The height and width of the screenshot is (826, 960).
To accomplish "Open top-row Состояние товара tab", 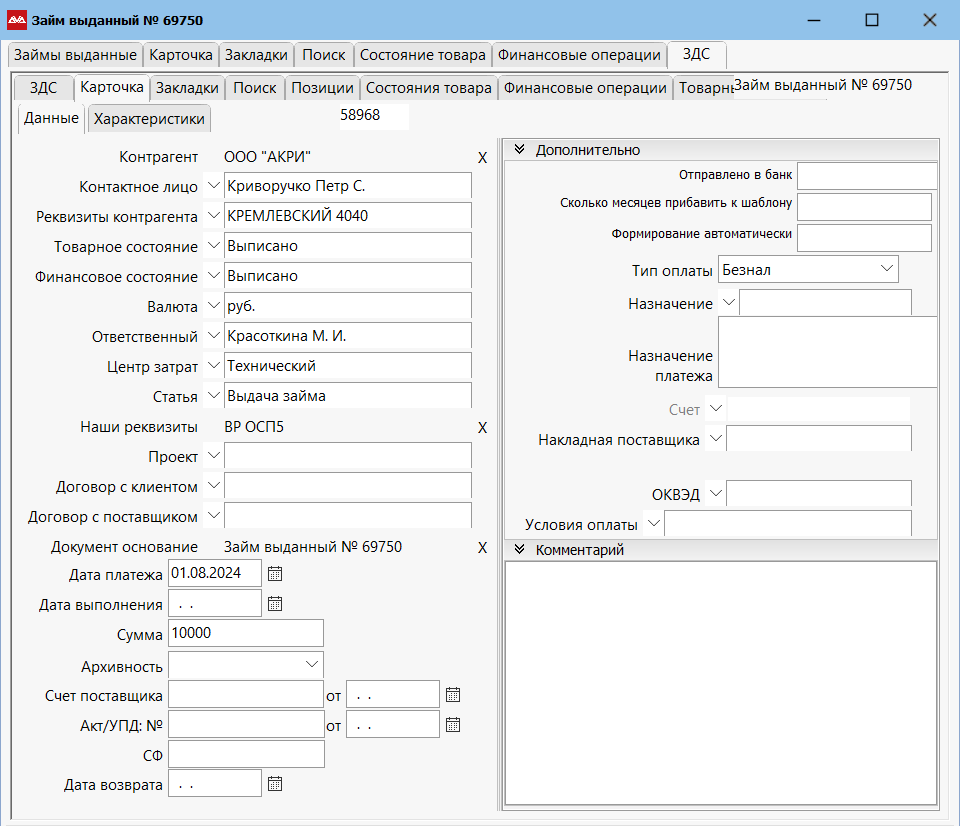I will coord(422,55).
